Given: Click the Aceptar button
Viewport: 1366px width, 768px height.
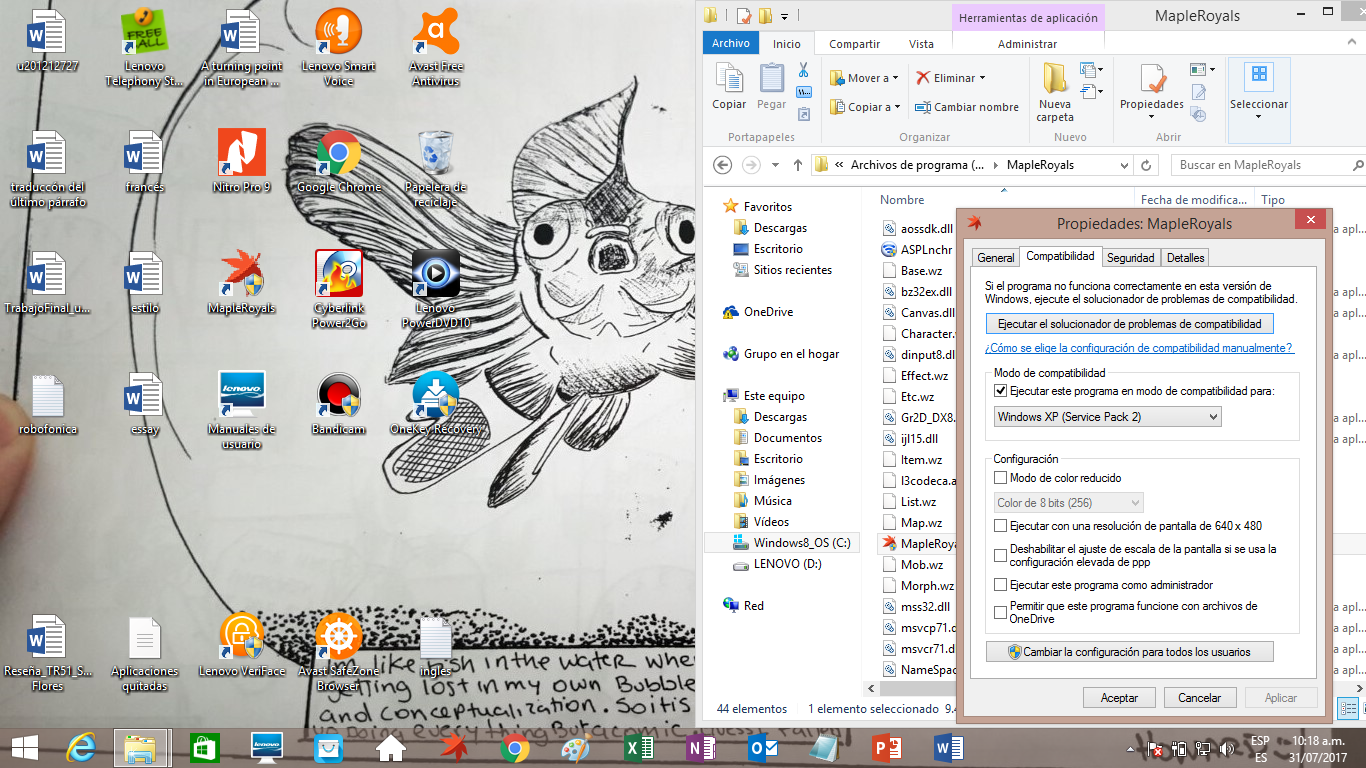Looking at the screenshot, I should click(x=1119, y=698).
